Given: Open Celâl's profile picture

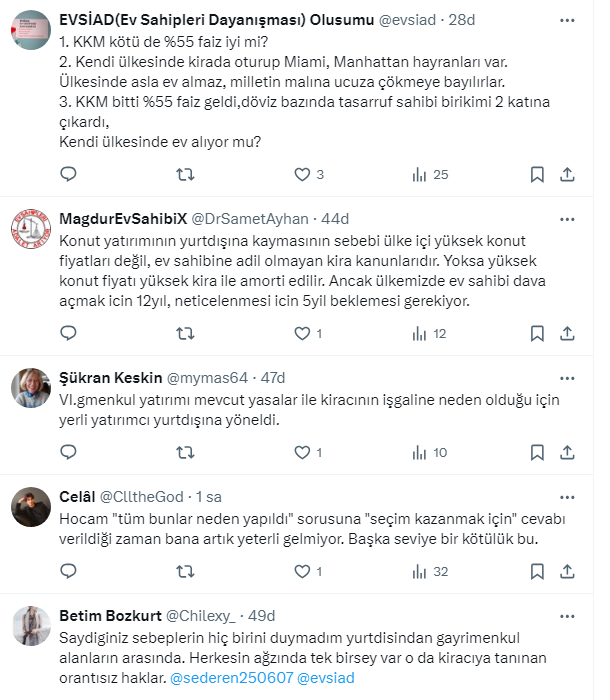Looking at the screenshot, I should coord(31,507).
